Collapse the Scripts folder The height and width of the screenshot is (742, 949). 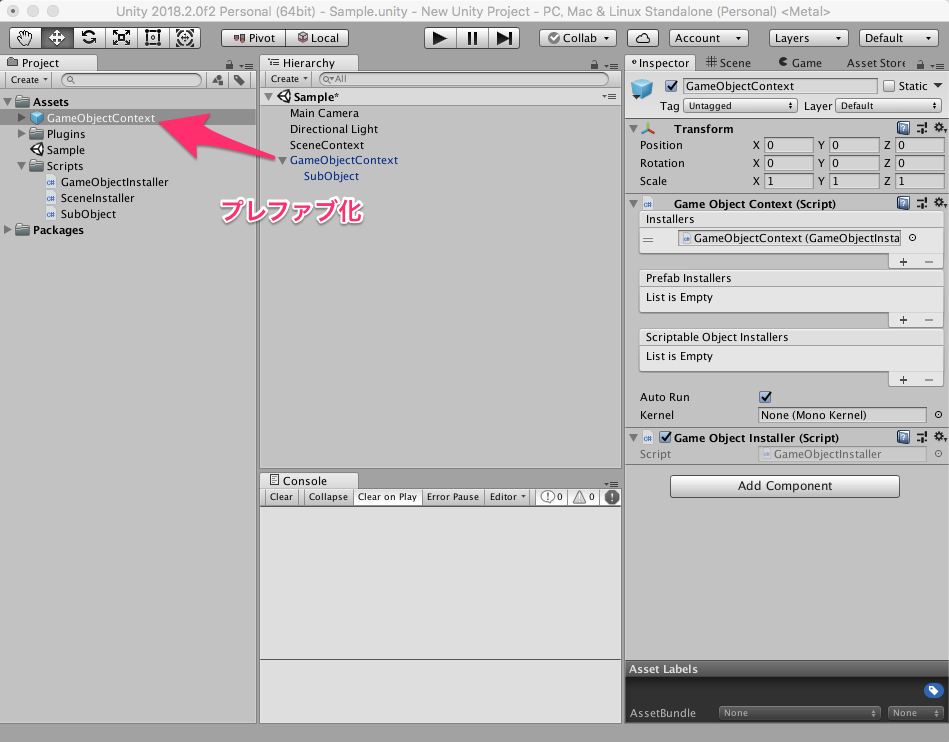coord(22,166)
